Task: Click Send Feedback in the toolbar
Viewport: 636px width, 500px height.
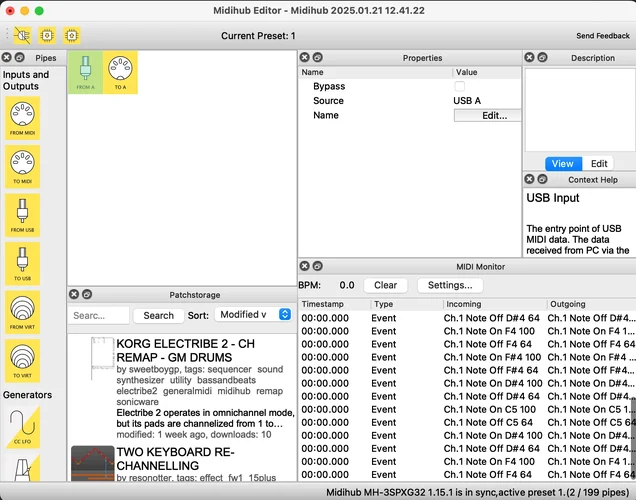Action: click(x=602, y=36)
